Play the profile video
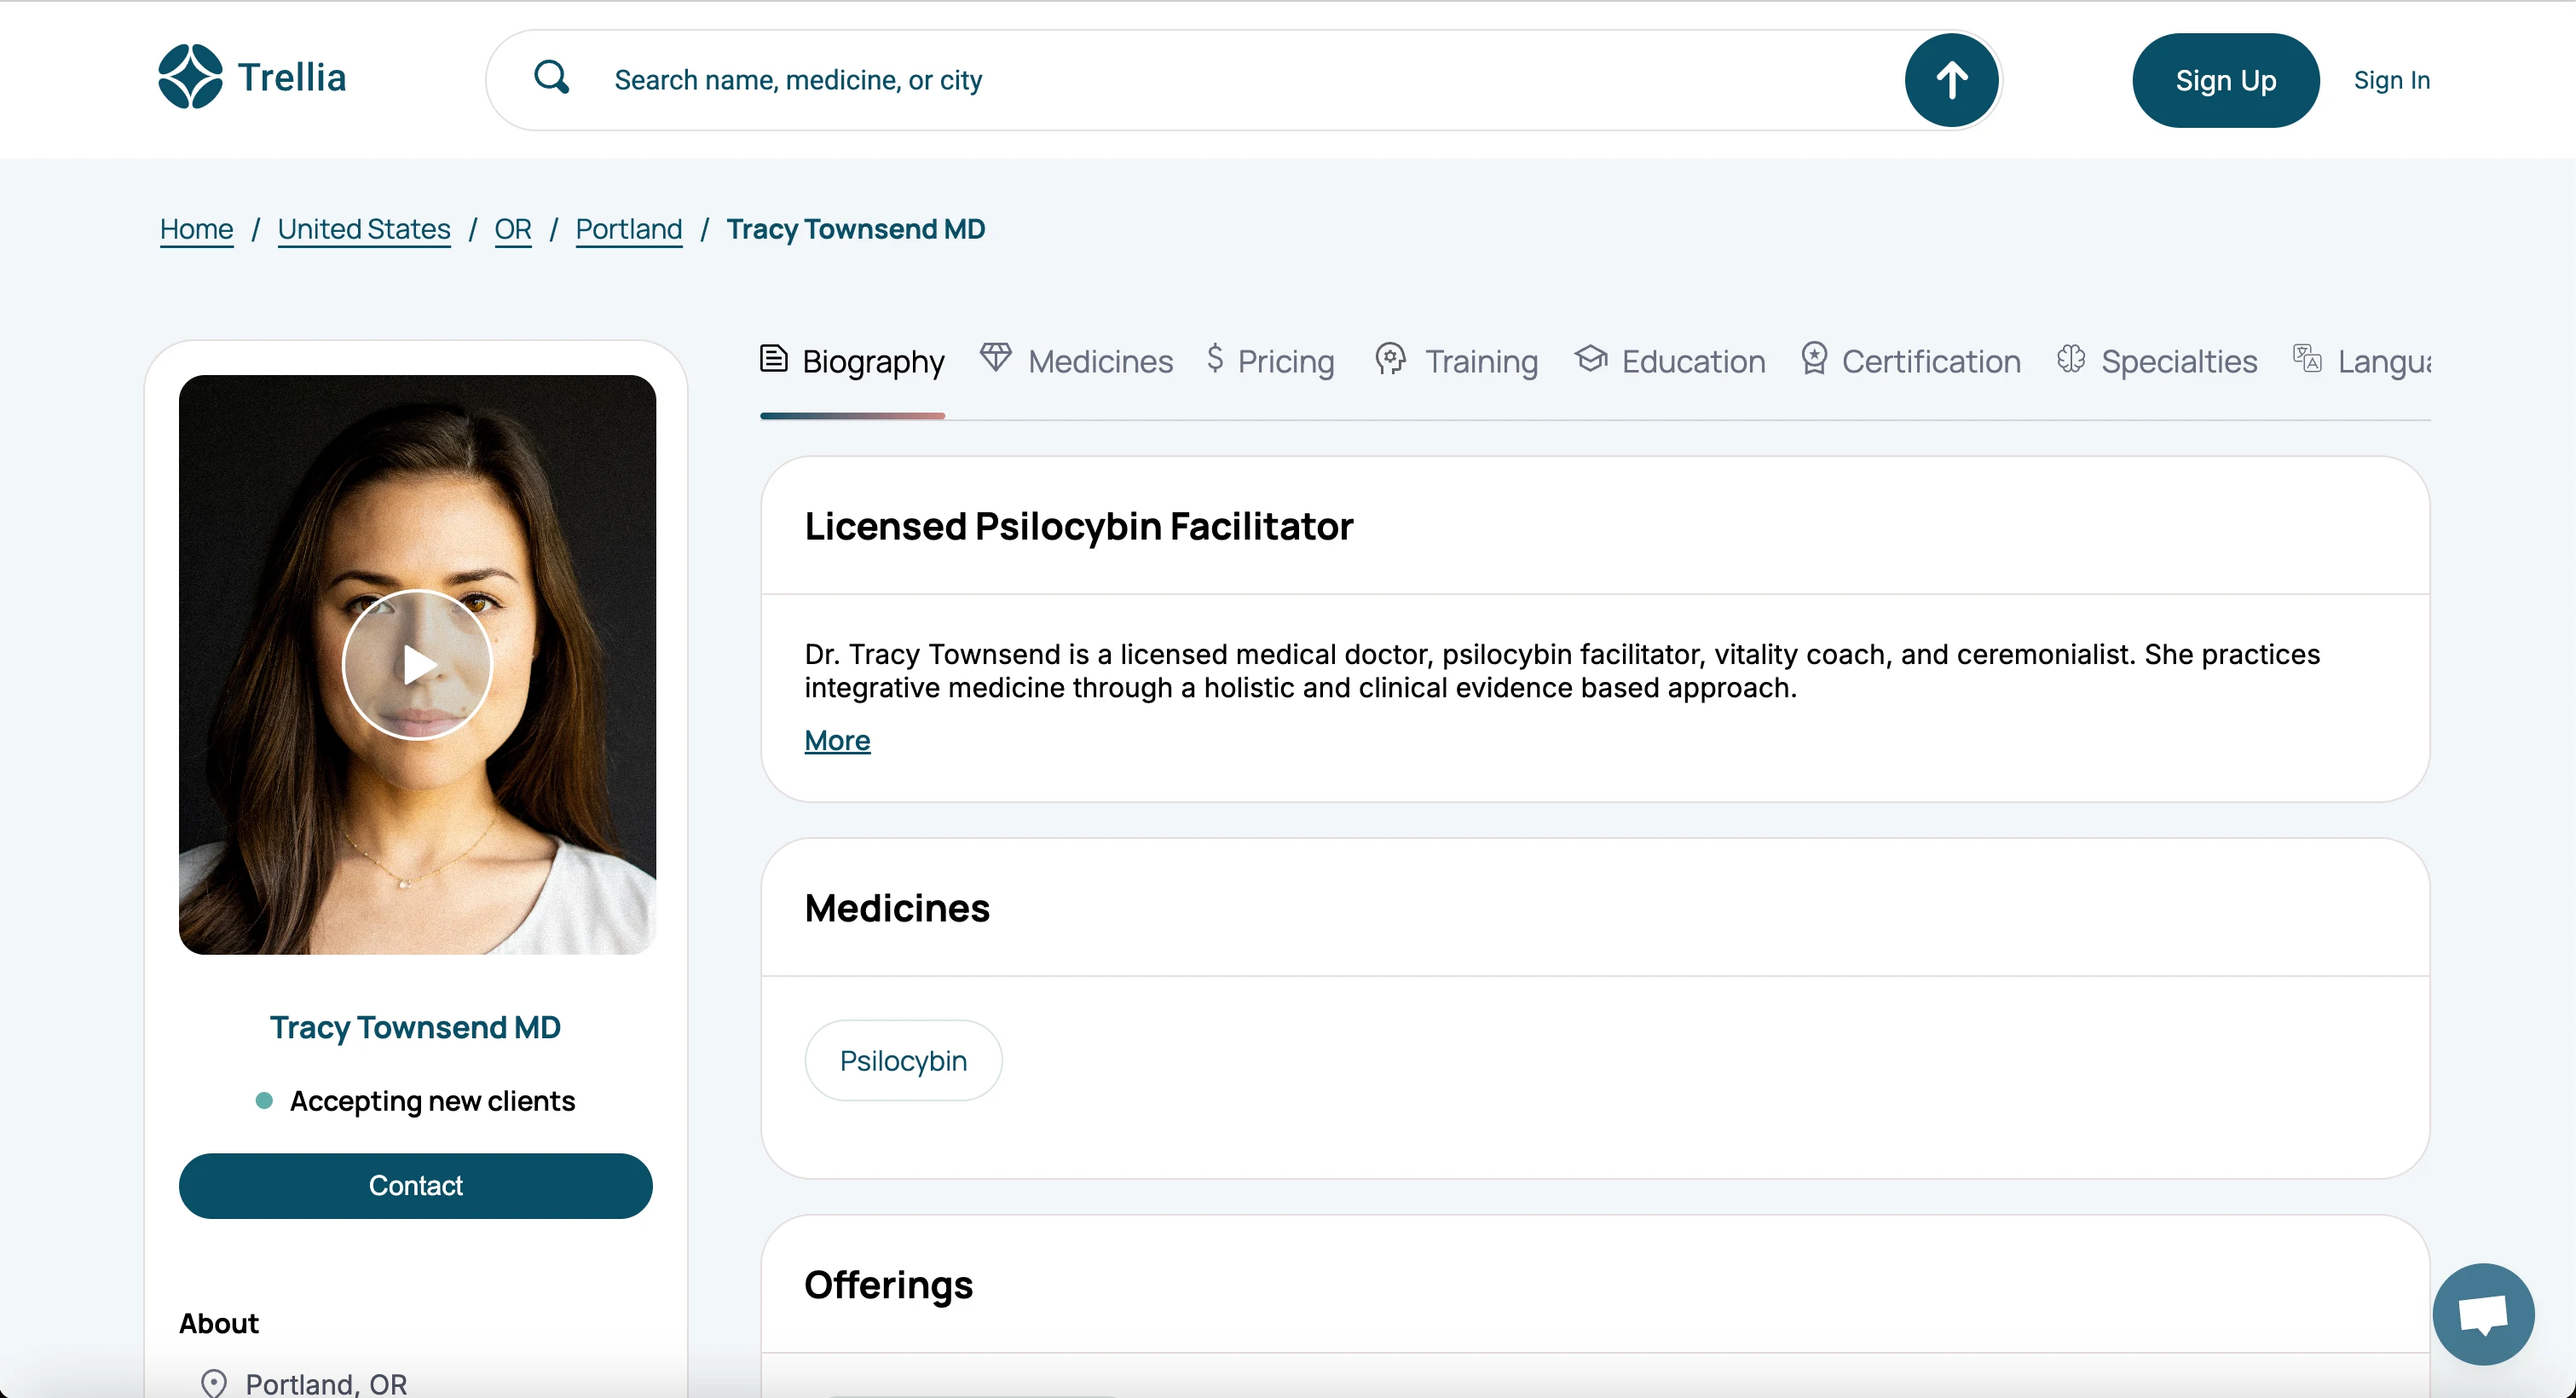Screen dimensions: 2576x1398 click(418, 664)
